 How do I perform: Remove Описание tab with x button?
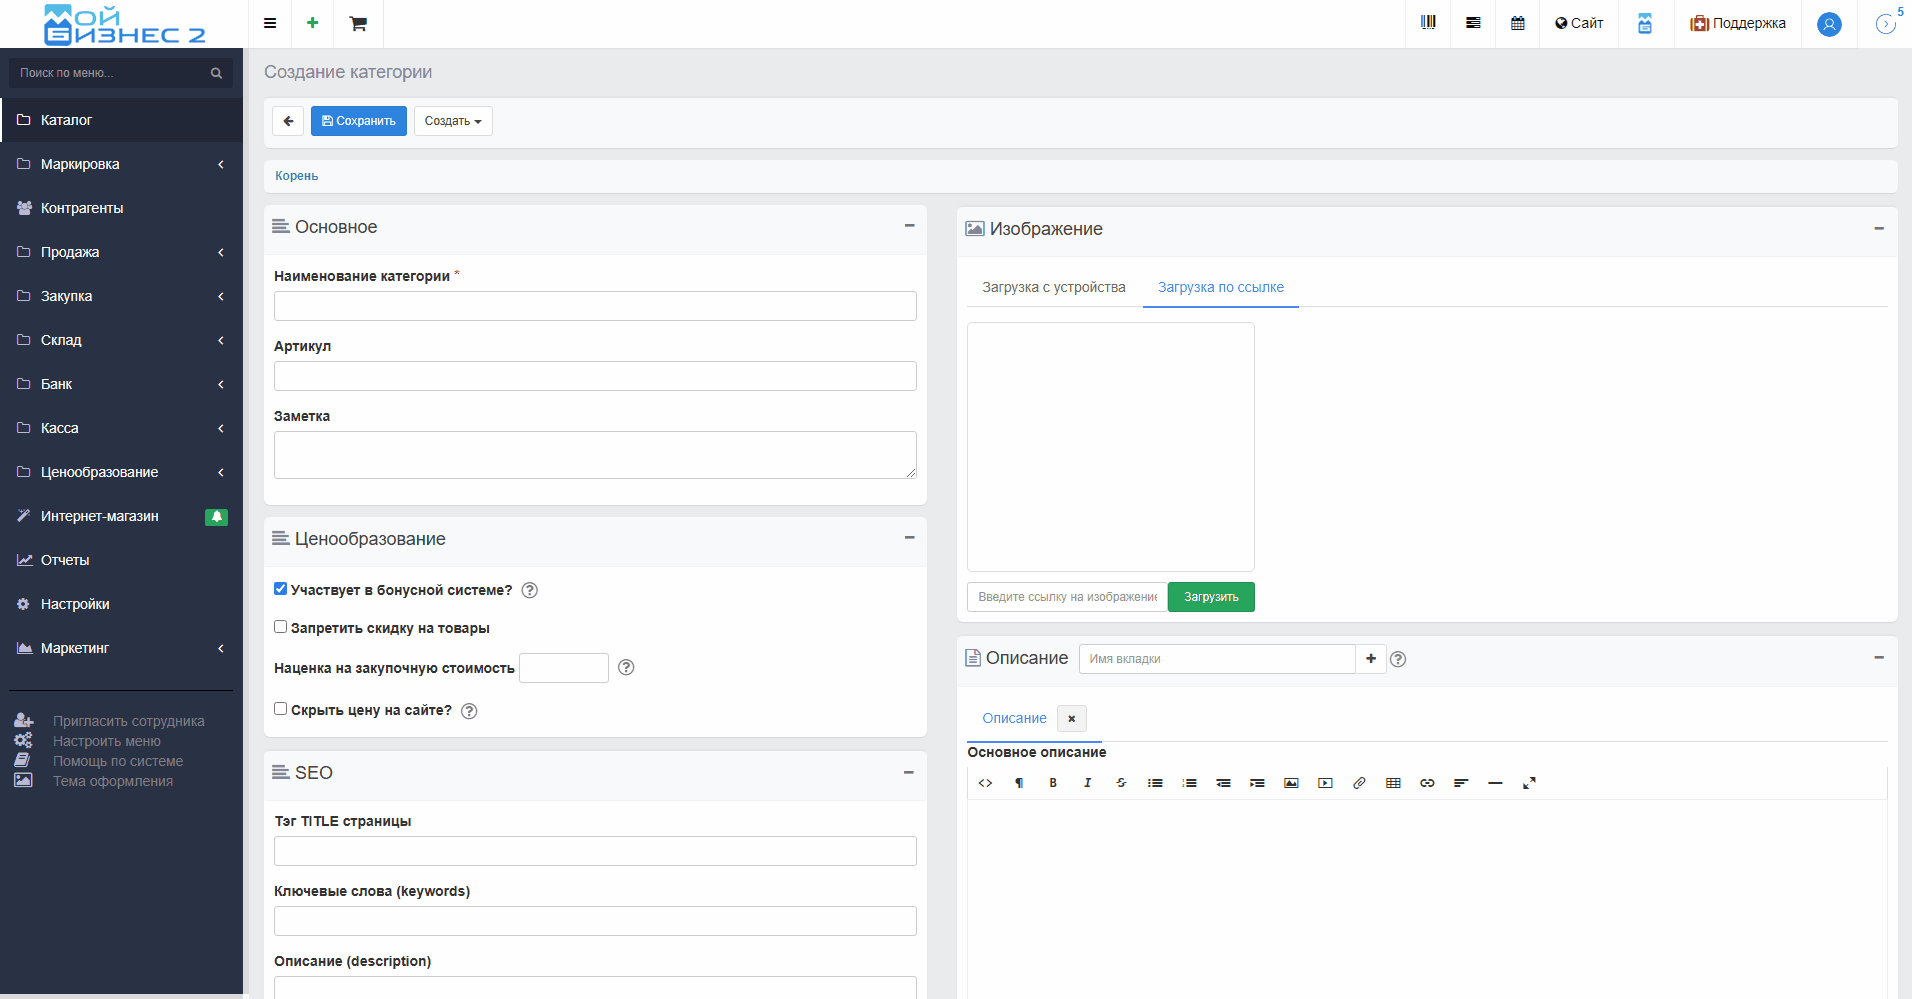pos(1072,718)
